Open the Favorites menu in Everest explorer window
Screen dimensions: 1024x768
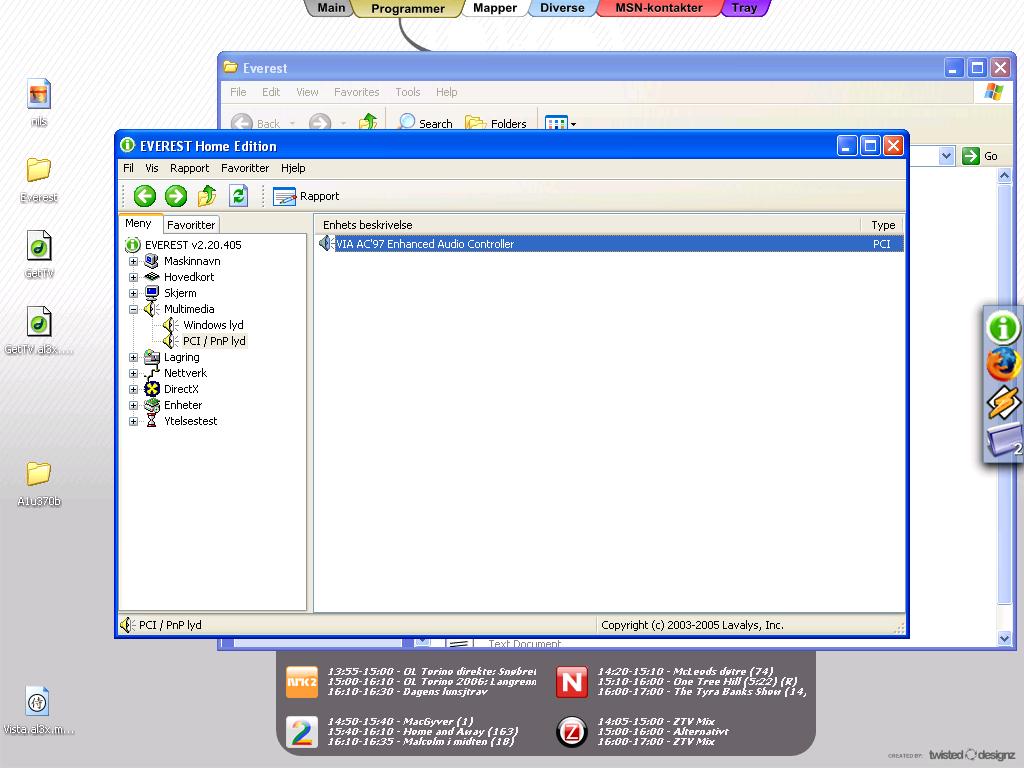point(356,92)
